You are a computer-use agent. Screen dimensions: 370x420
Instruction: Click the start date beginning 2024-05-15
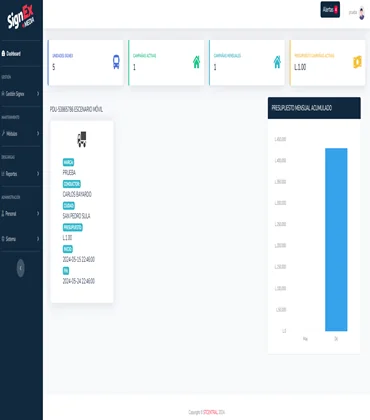pos(79,259)
